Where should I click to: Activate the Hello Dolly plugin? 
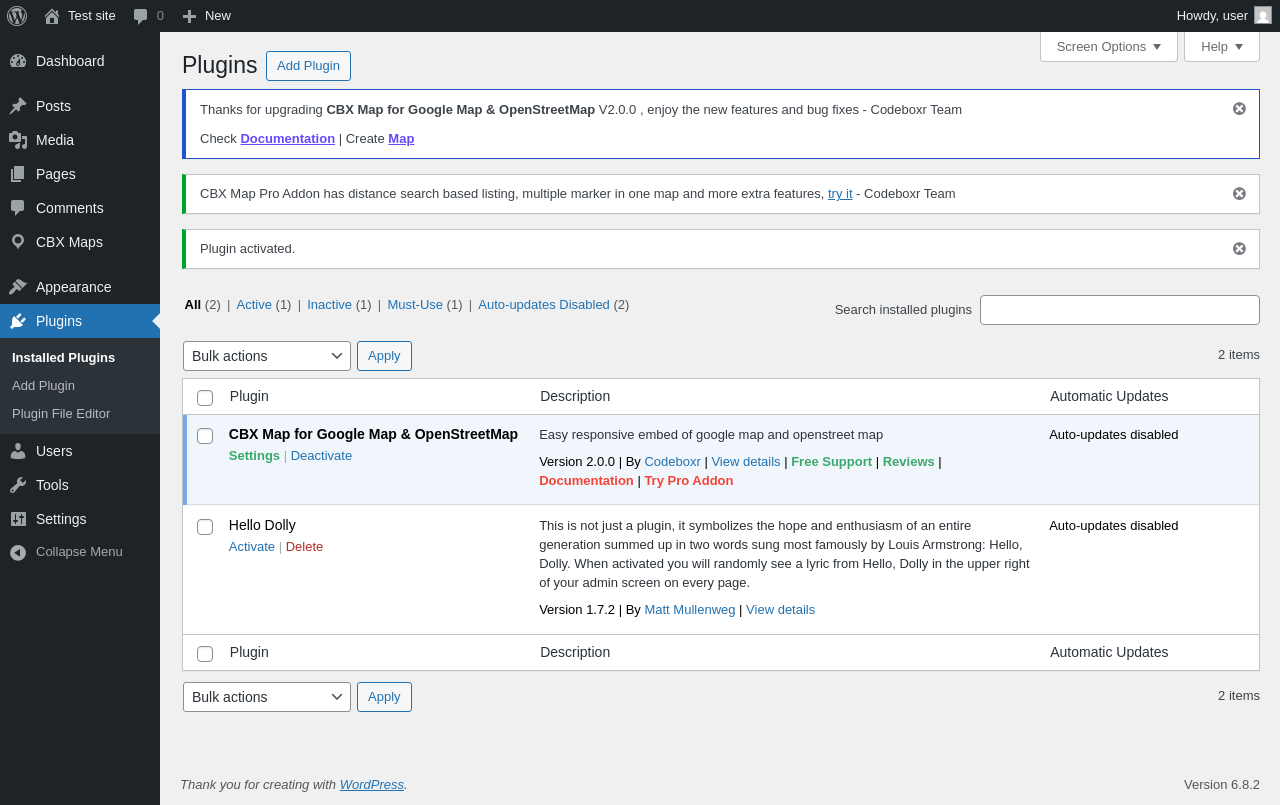252,547
